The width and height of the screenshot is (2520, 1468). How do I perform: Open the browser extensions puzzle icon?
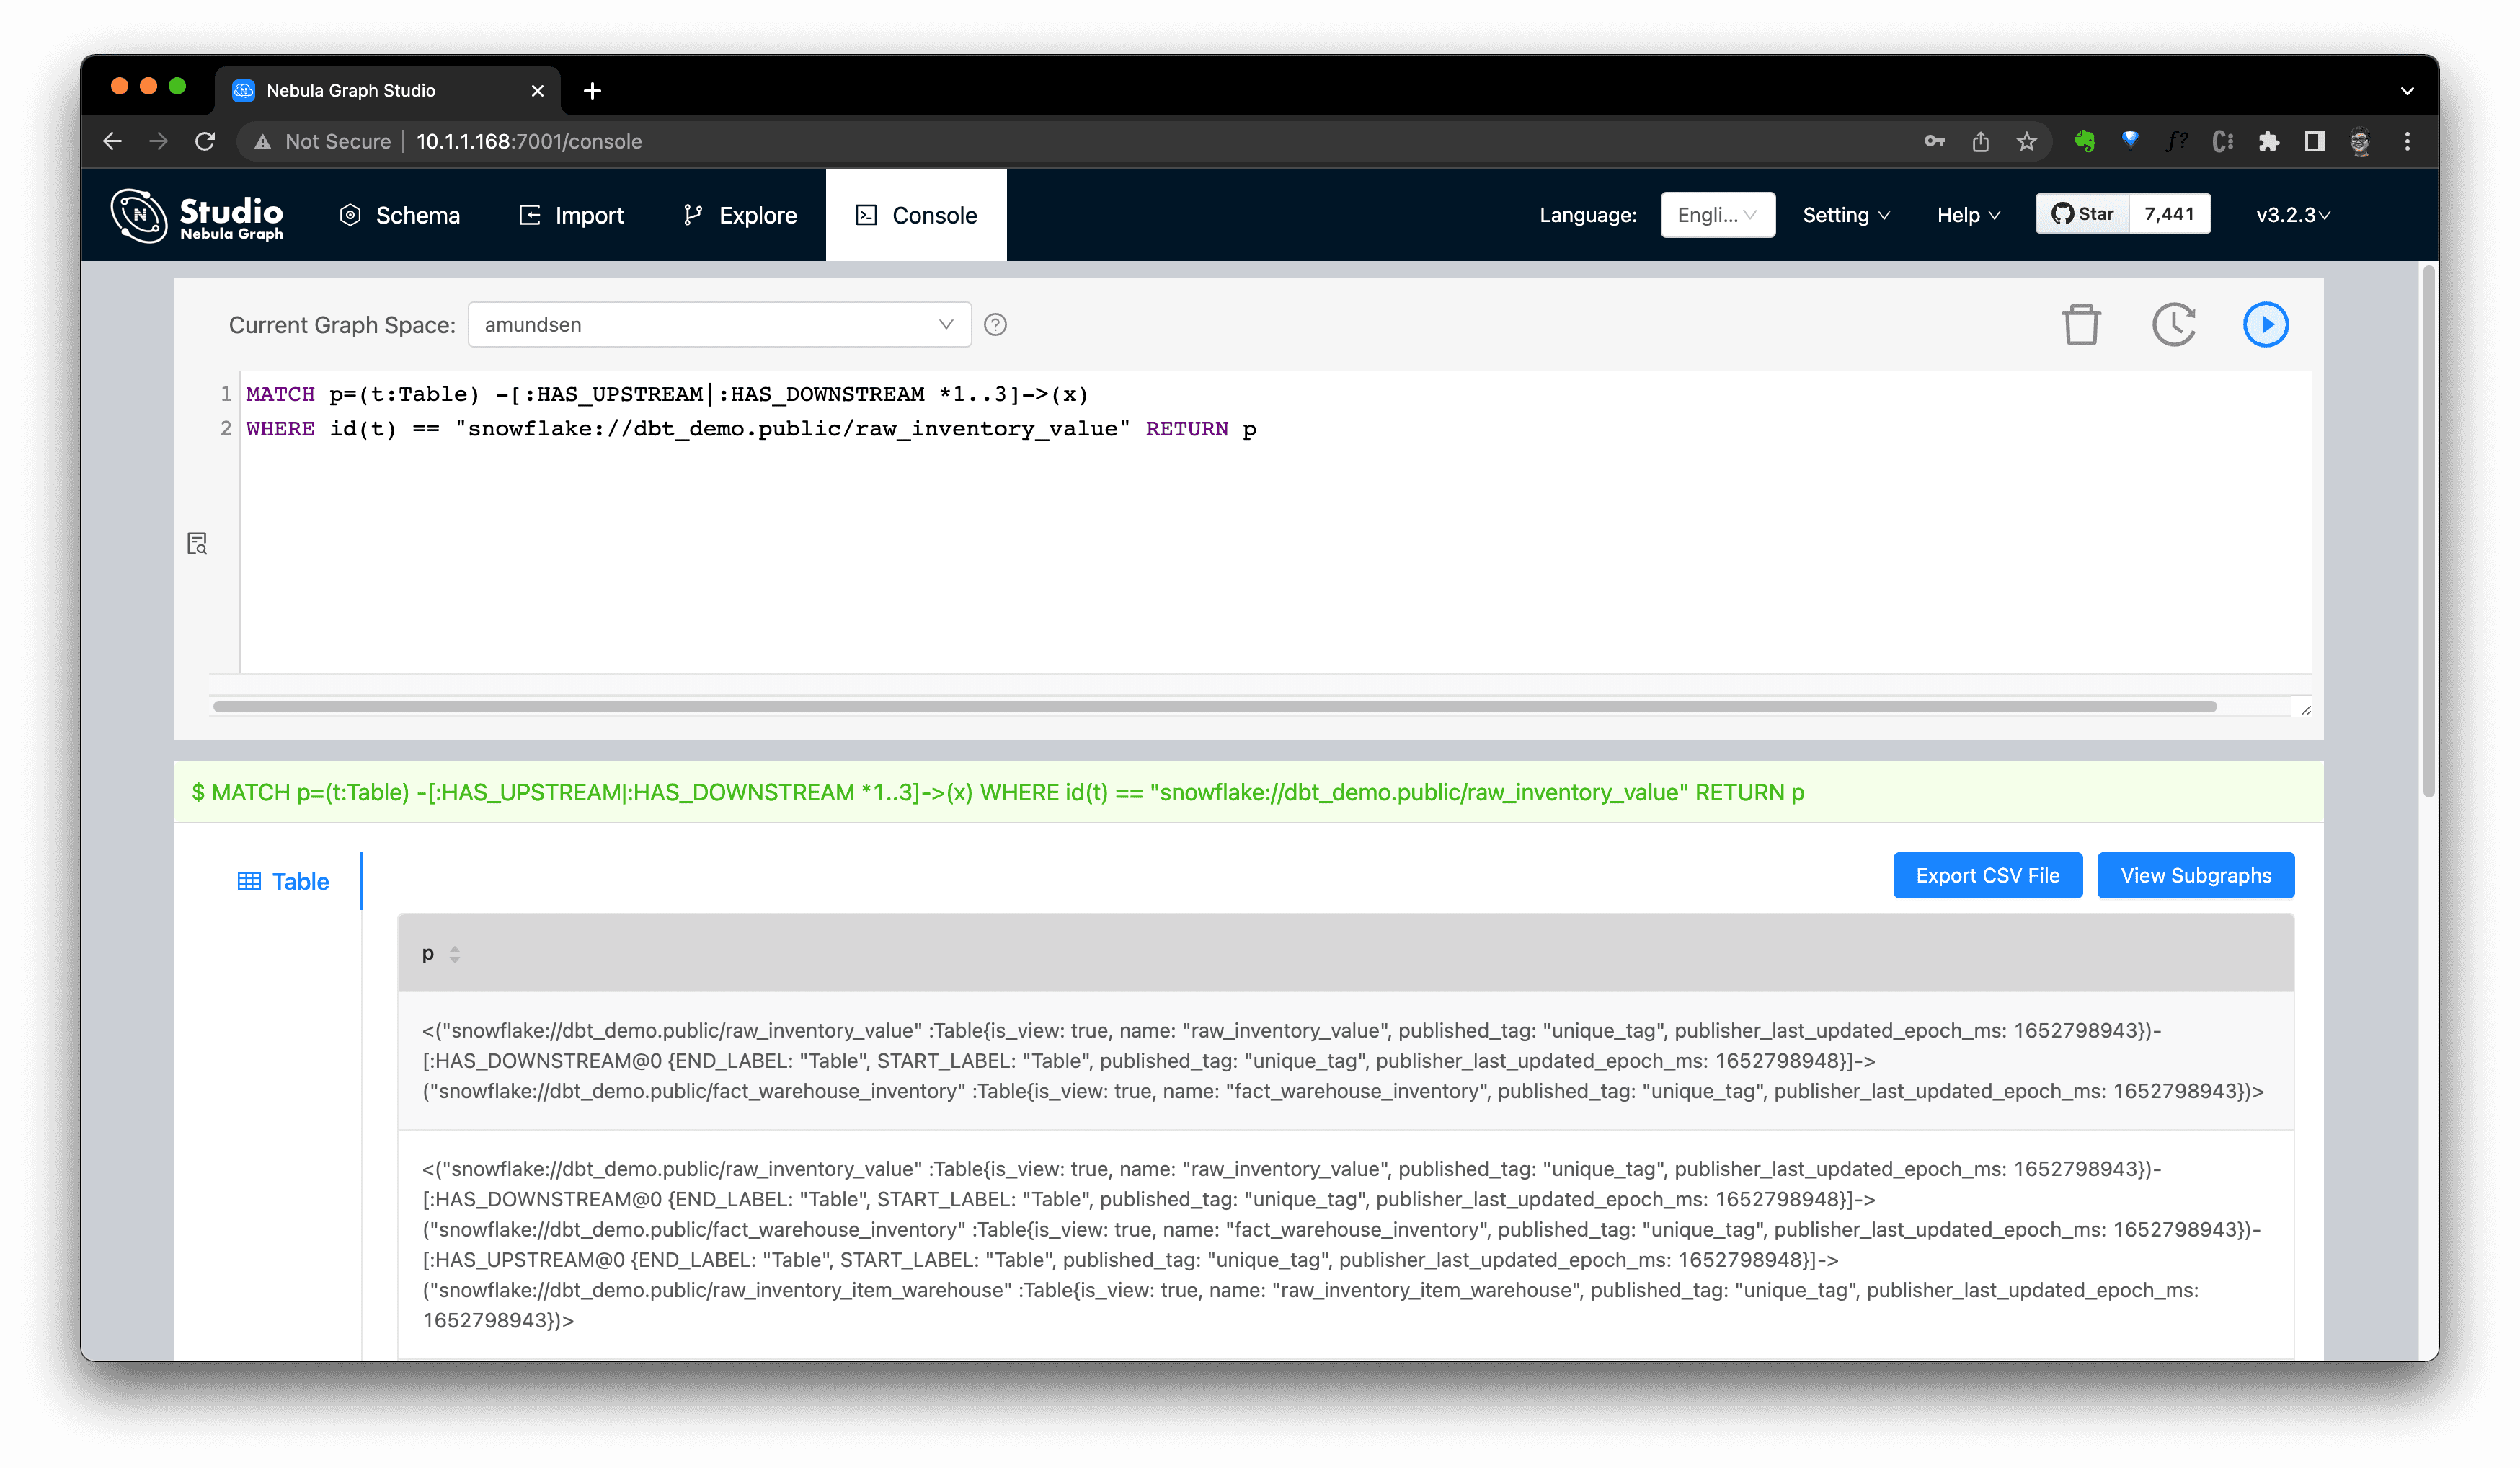click(x=2268, y=142)
